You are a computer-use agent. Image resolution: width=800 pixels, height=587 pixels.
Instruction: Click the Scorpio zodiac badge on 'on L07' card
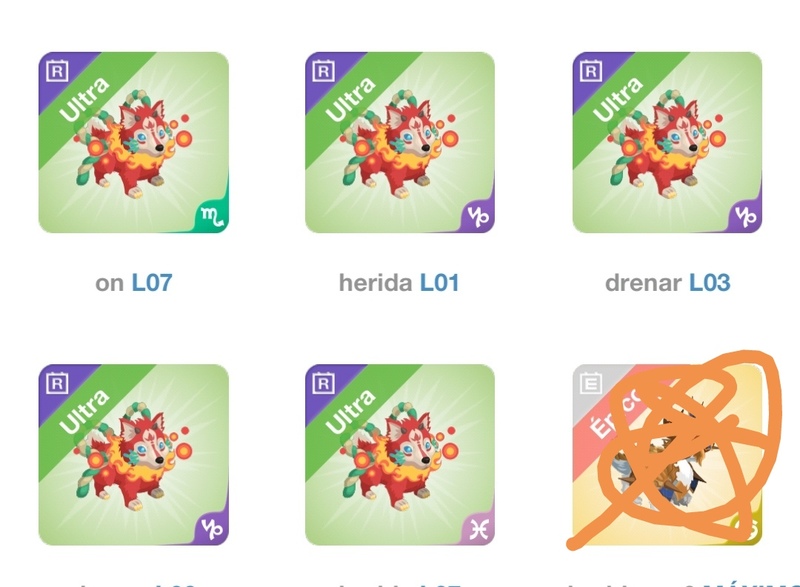click(x=213, y=217)
